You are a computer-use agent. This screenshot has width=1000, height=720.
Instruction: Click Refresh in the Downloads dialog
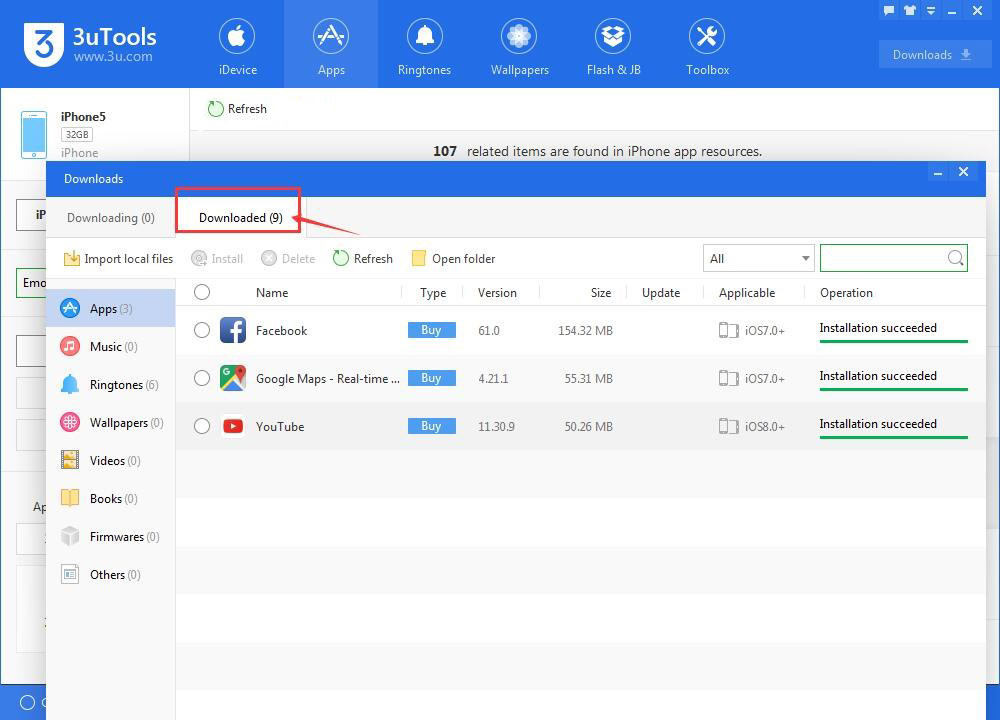(362, 259)
